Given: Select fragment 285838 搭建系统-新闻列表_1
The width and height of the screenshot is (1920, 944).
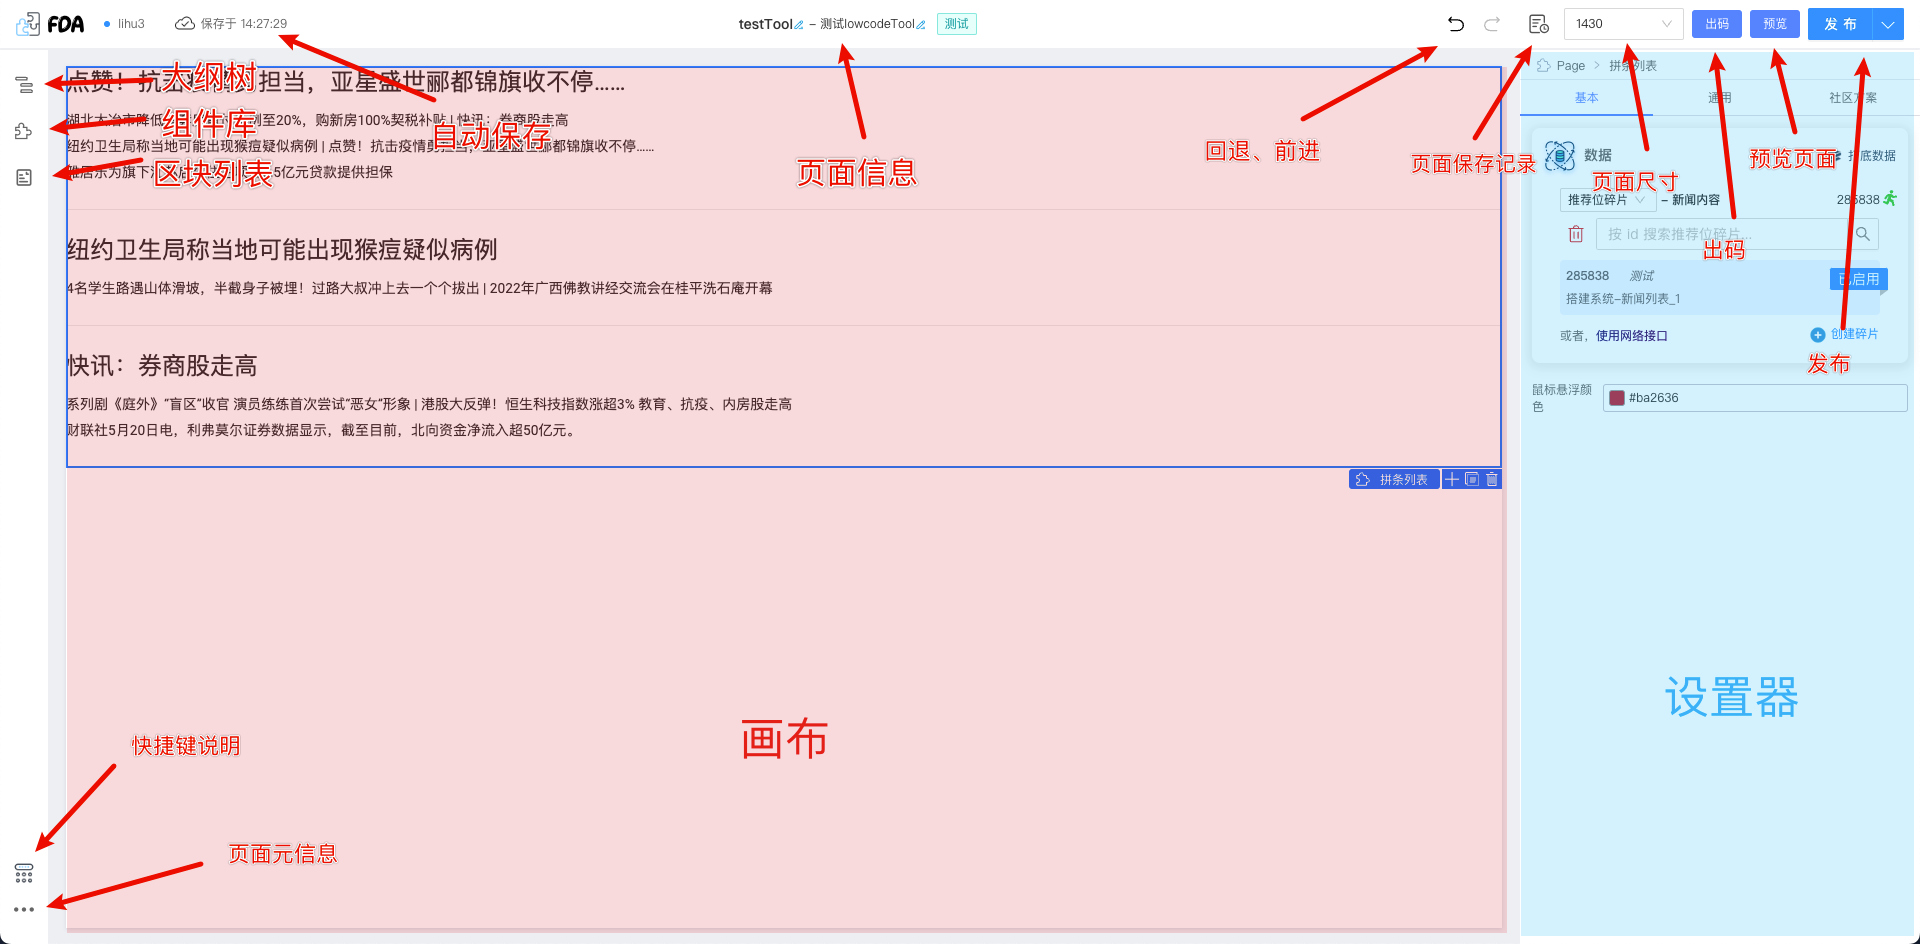Looking at the screenshot, I should pos(1719,287).
